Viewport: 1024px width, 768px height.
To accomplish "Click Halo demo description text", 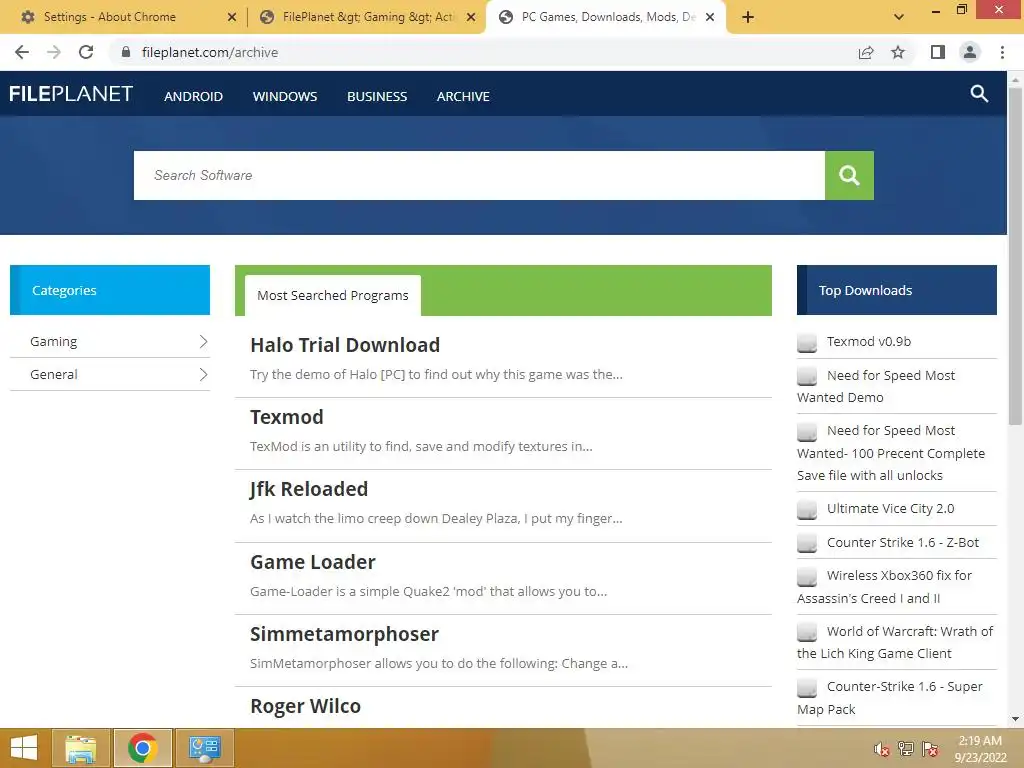I will coord(436,374).
